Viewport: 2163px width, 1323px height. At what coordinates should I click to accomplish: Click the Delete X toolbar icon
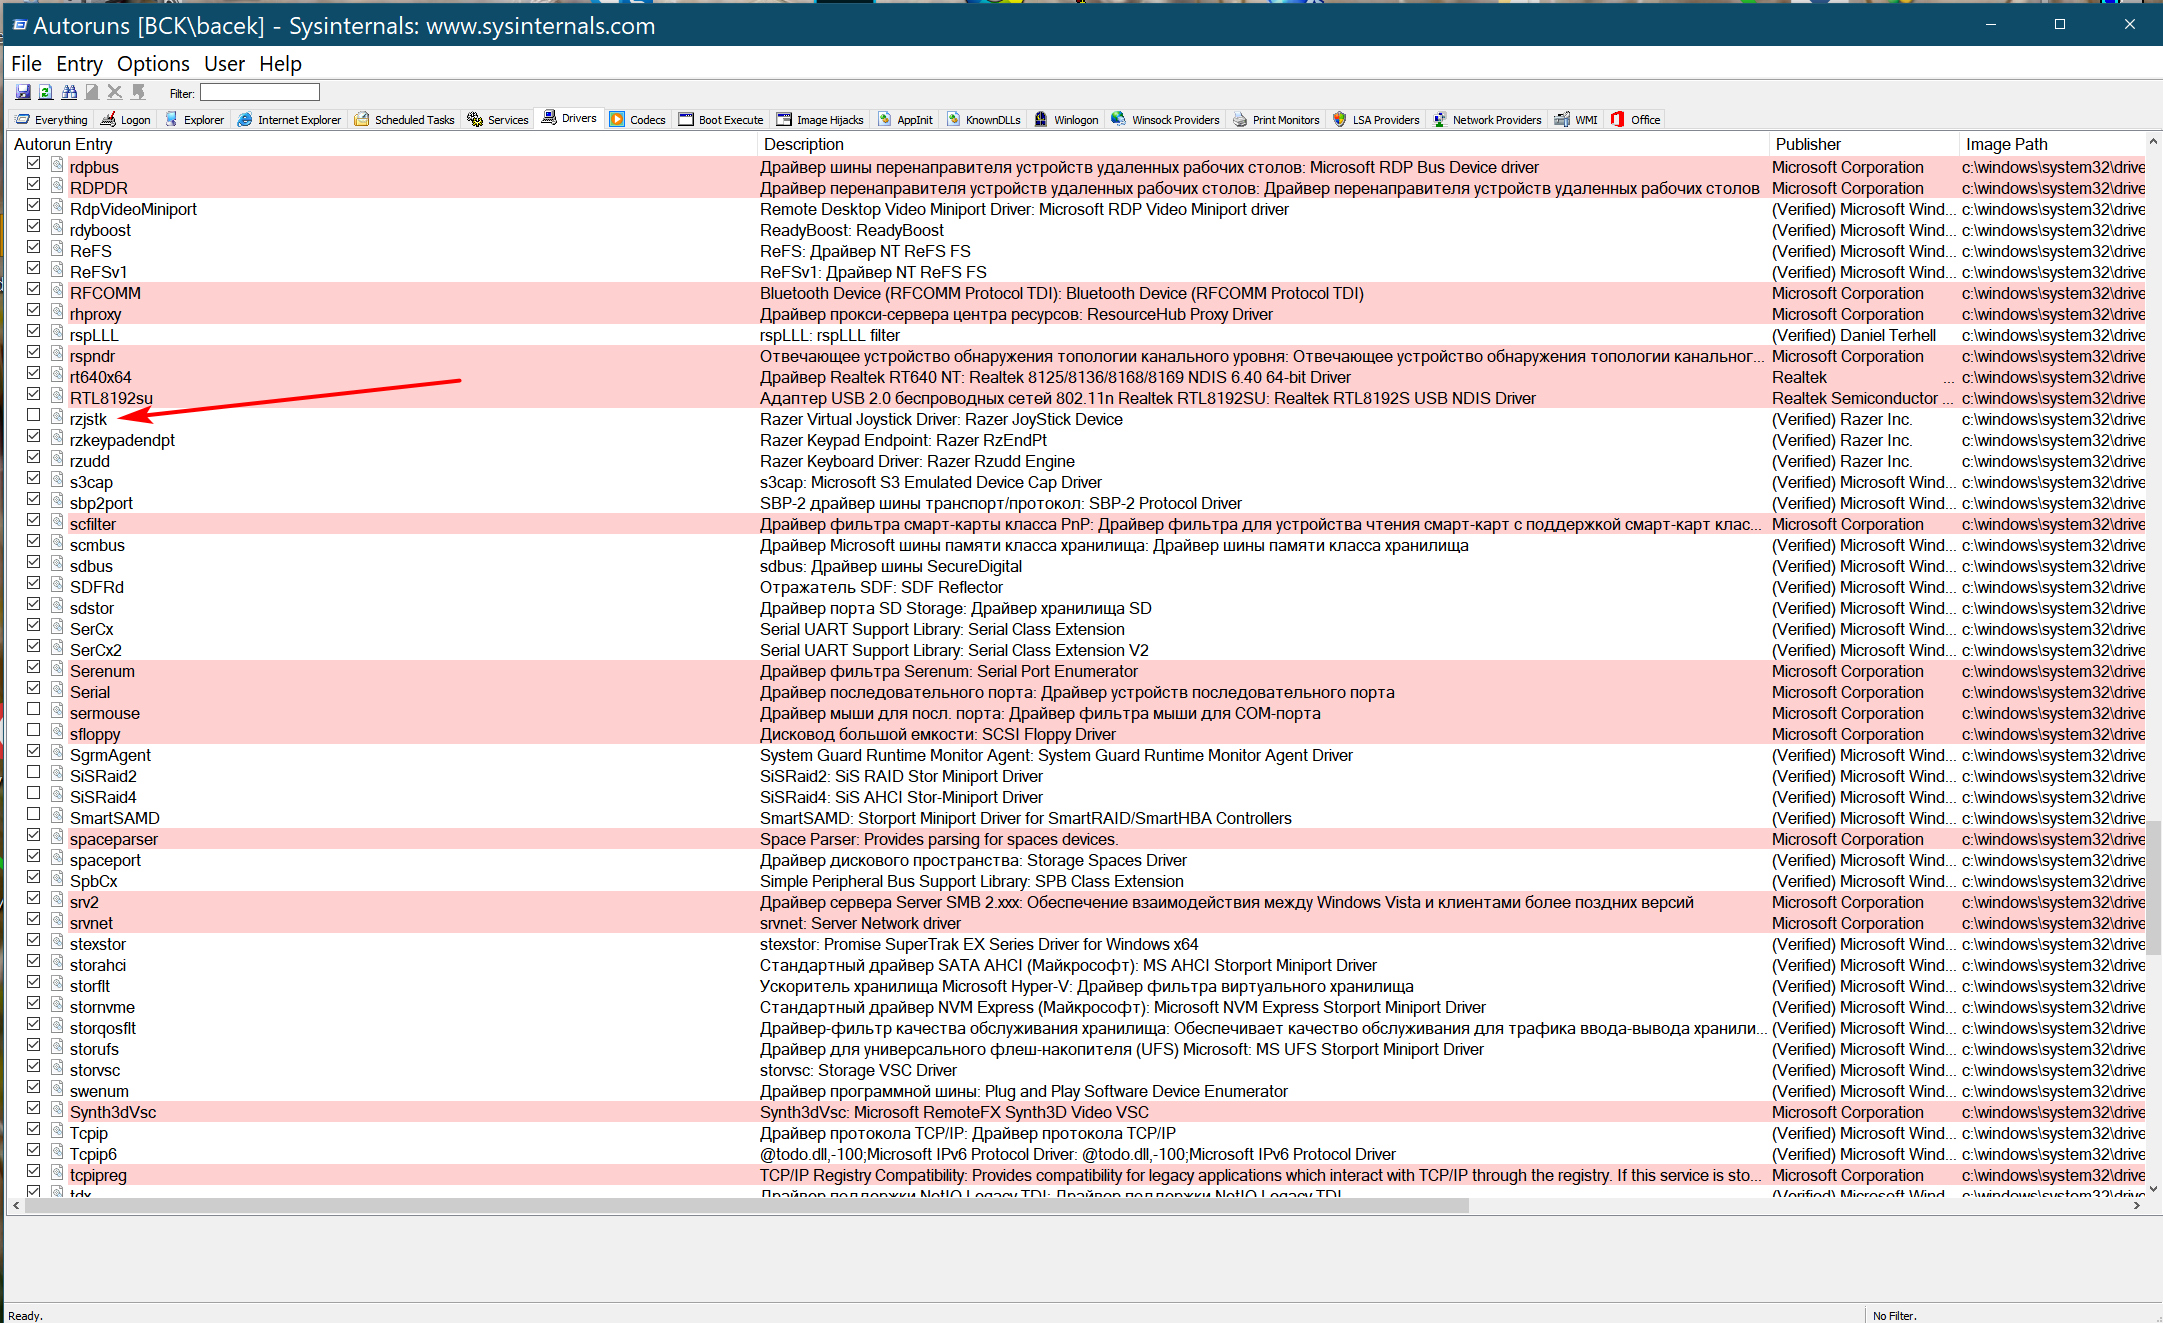(115, 92)
